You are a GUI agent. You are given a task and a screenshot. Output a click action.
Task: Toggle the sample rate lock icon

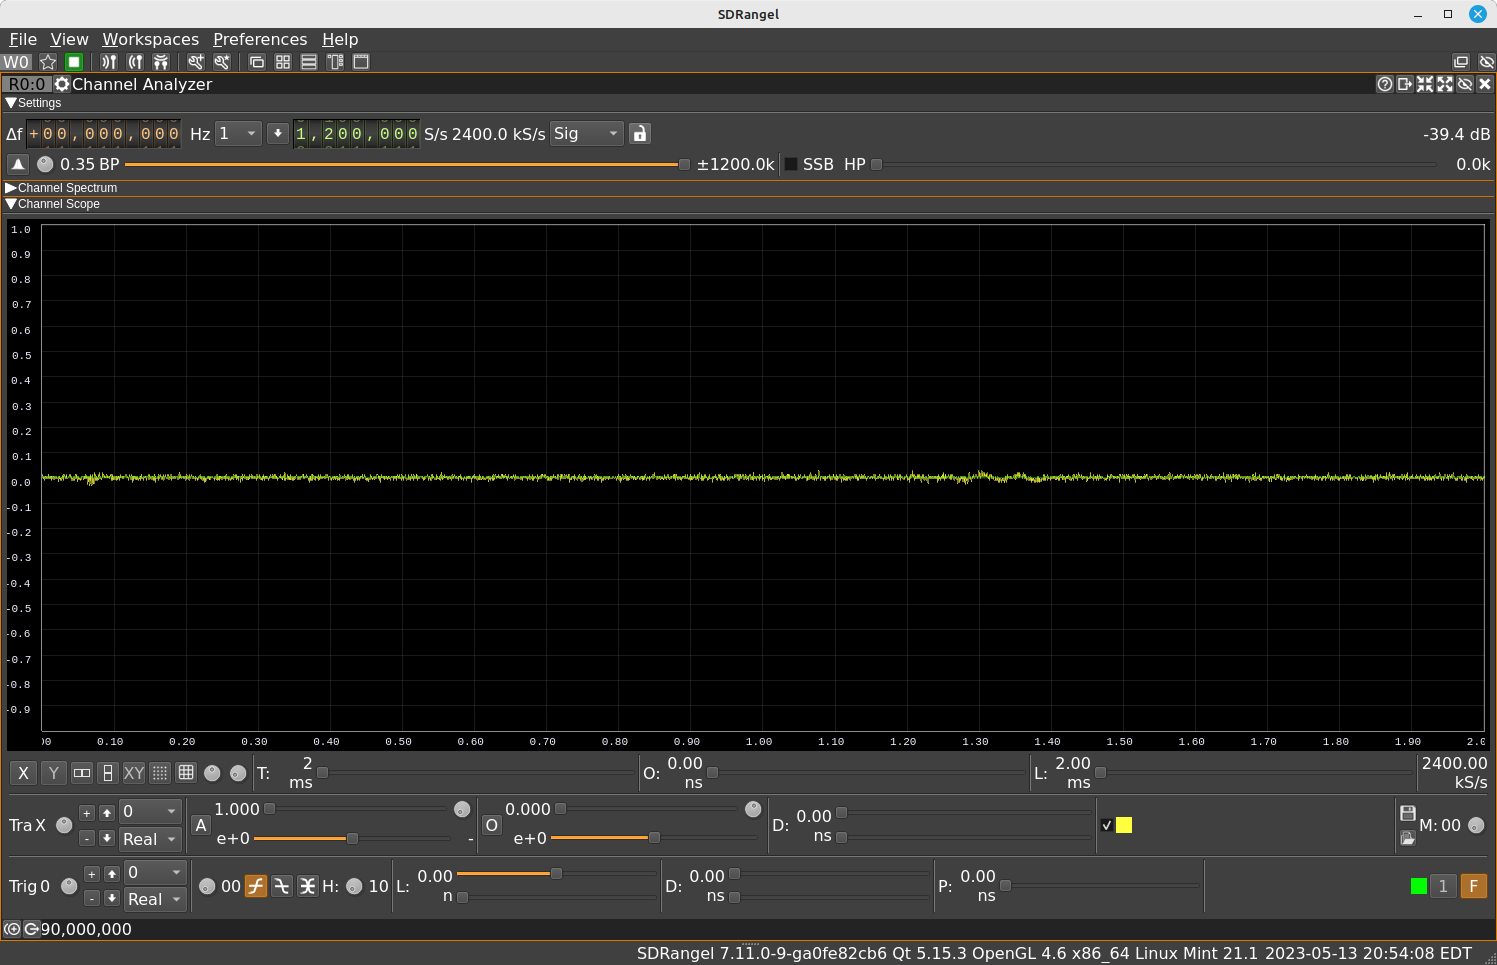tap(640, 134)
